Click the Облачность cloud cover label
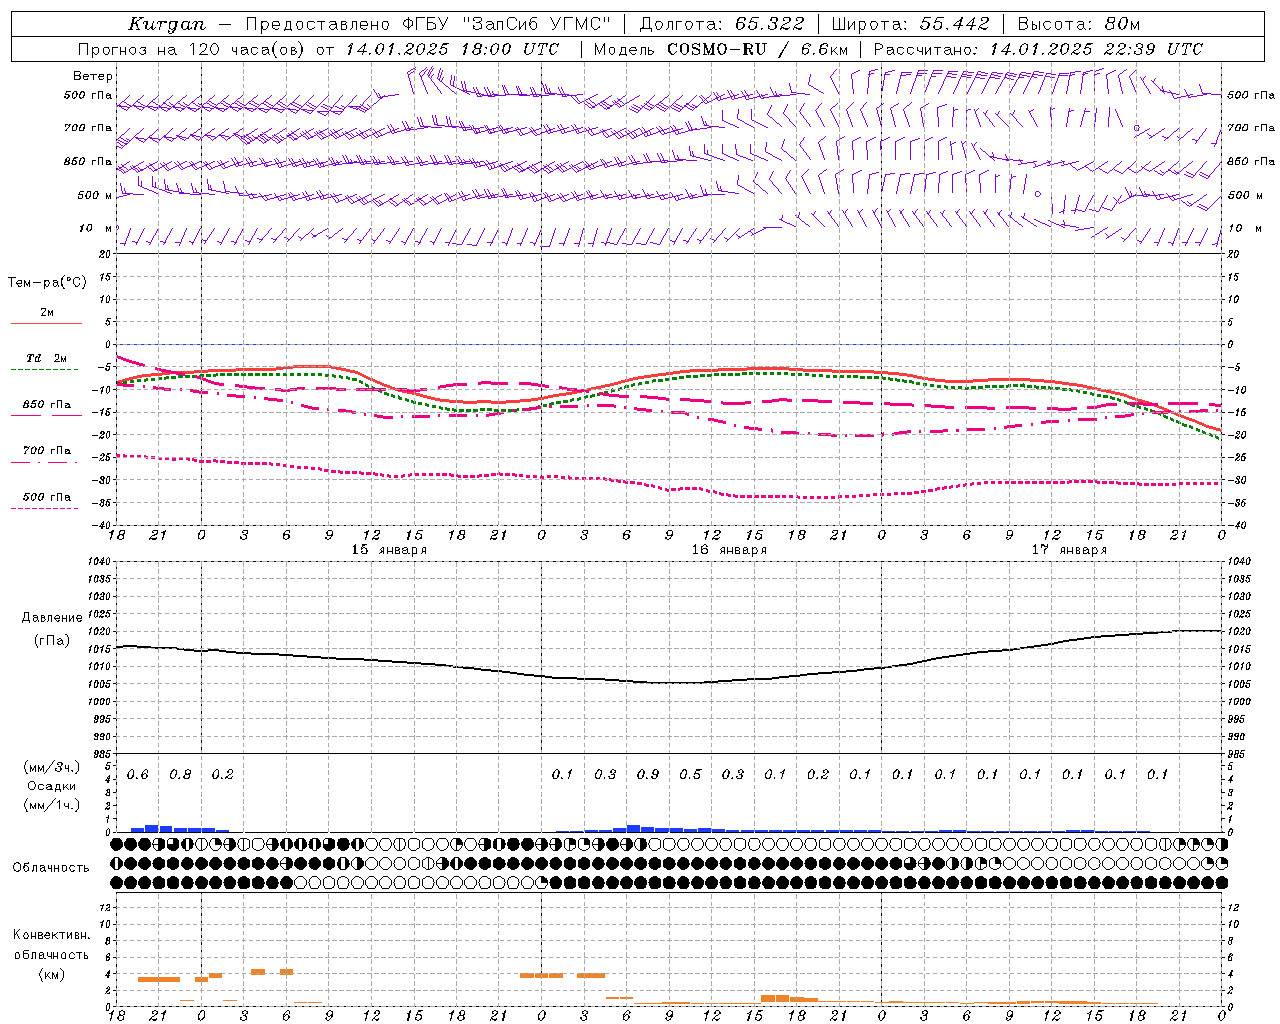The image size is (1280, 1024). (x=51, y=868)
